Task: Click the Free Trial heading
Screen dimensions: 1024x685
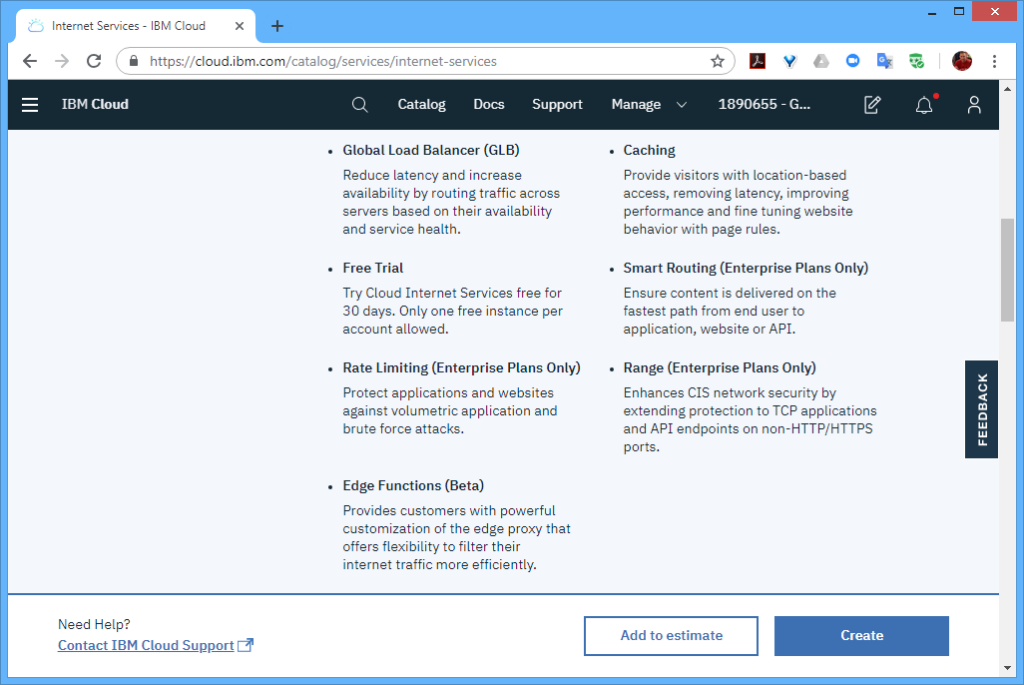Action: (373, 268)
